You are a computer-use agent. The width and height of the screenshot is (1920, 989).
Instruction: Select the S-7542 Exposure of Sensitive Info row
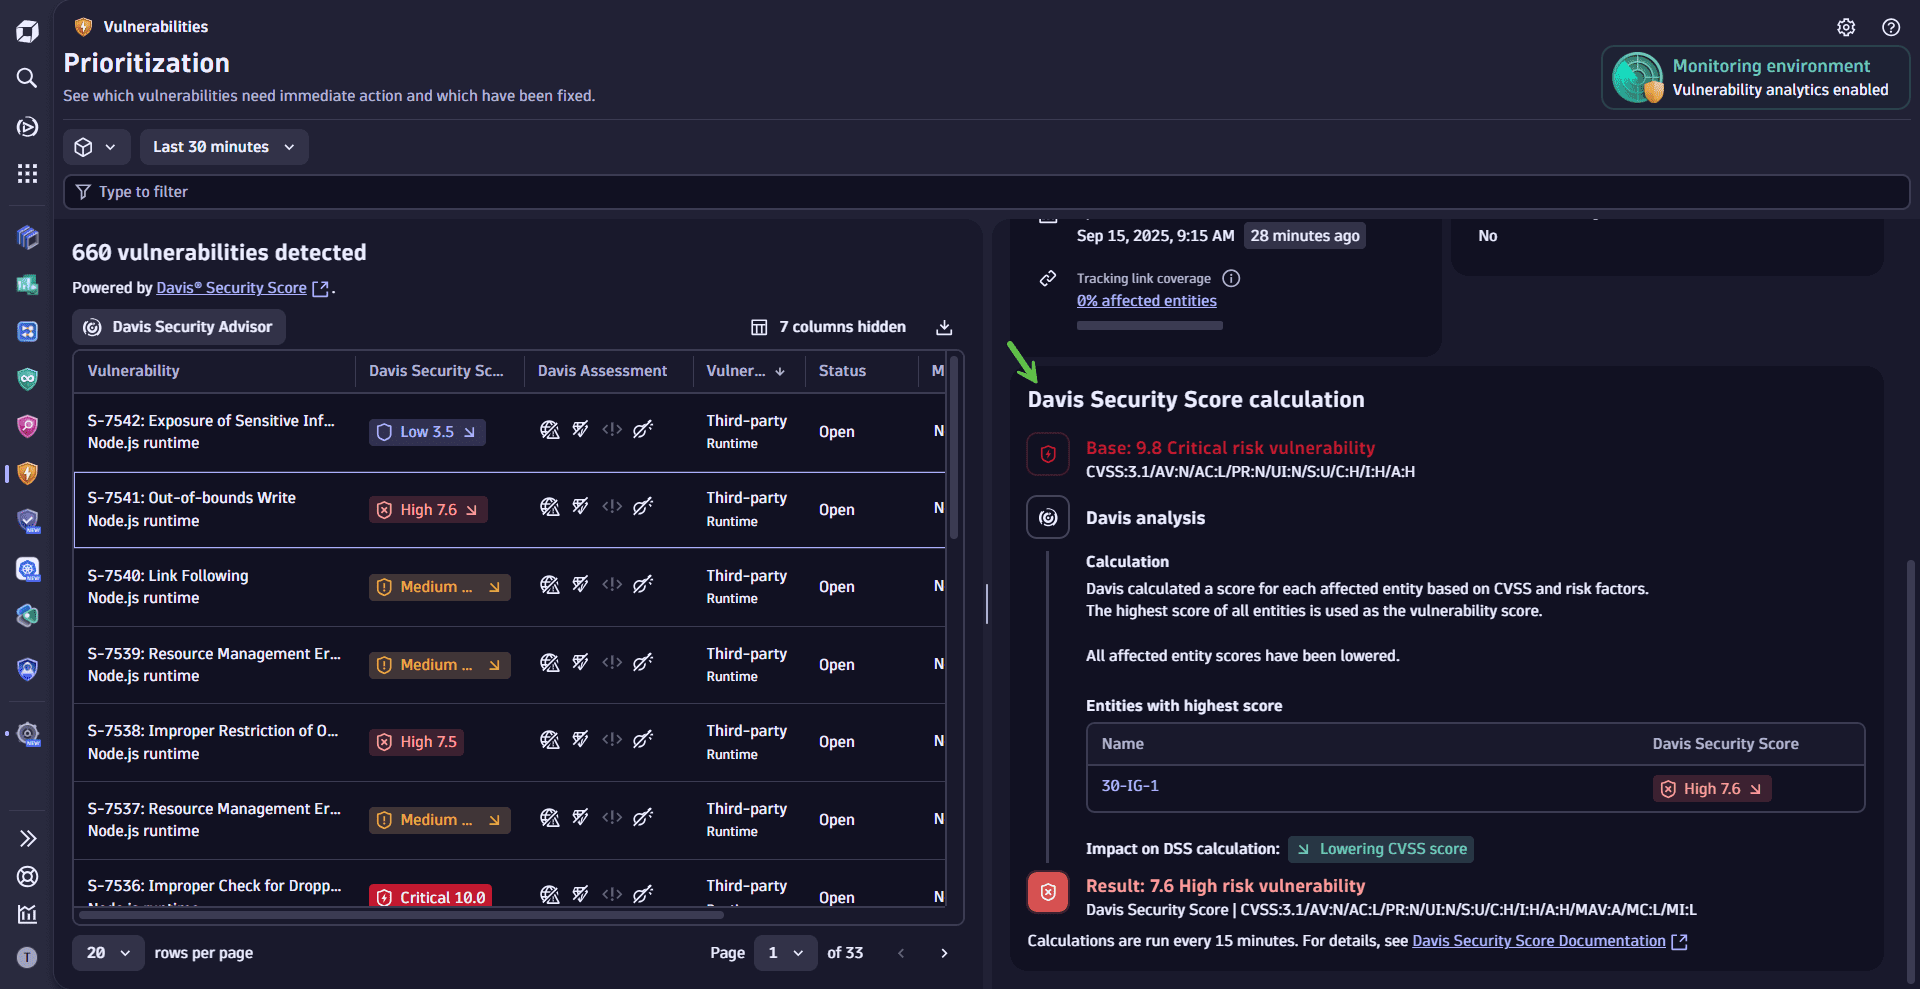[x=211, y=432]
